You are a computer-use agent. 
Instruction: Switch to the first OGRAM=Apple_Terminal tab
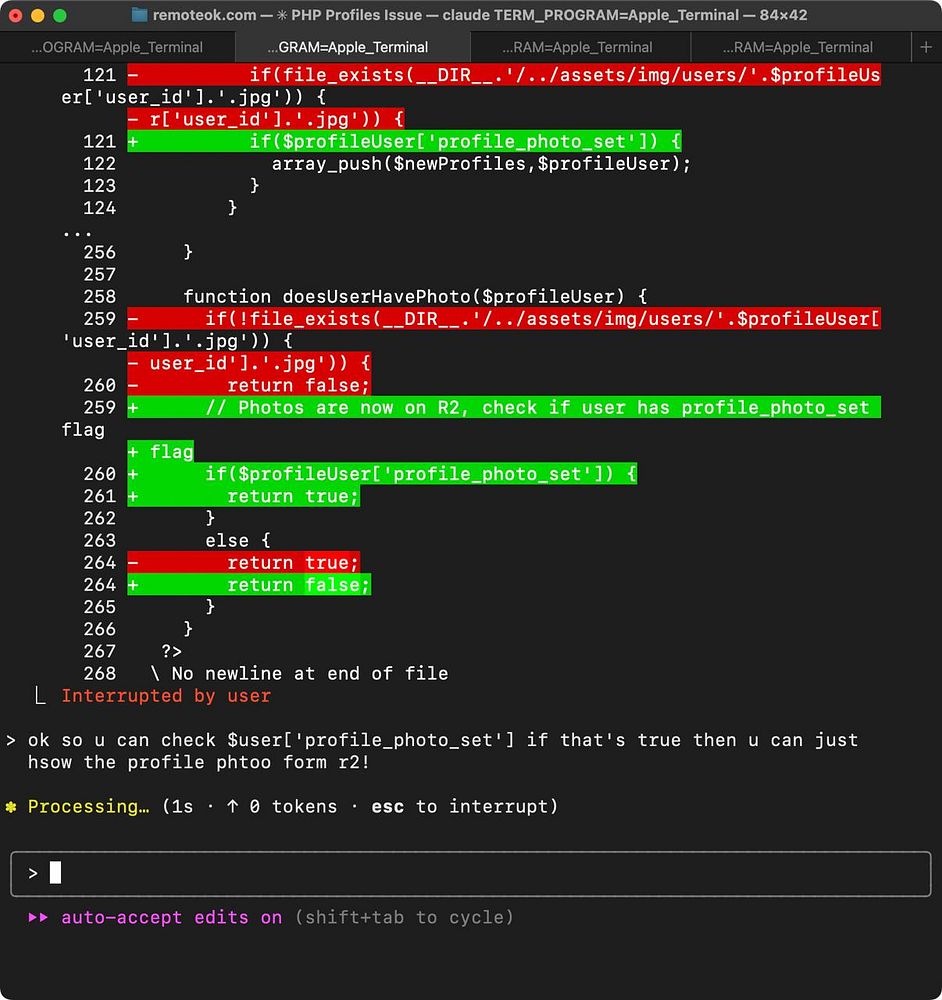pos(117,47)
